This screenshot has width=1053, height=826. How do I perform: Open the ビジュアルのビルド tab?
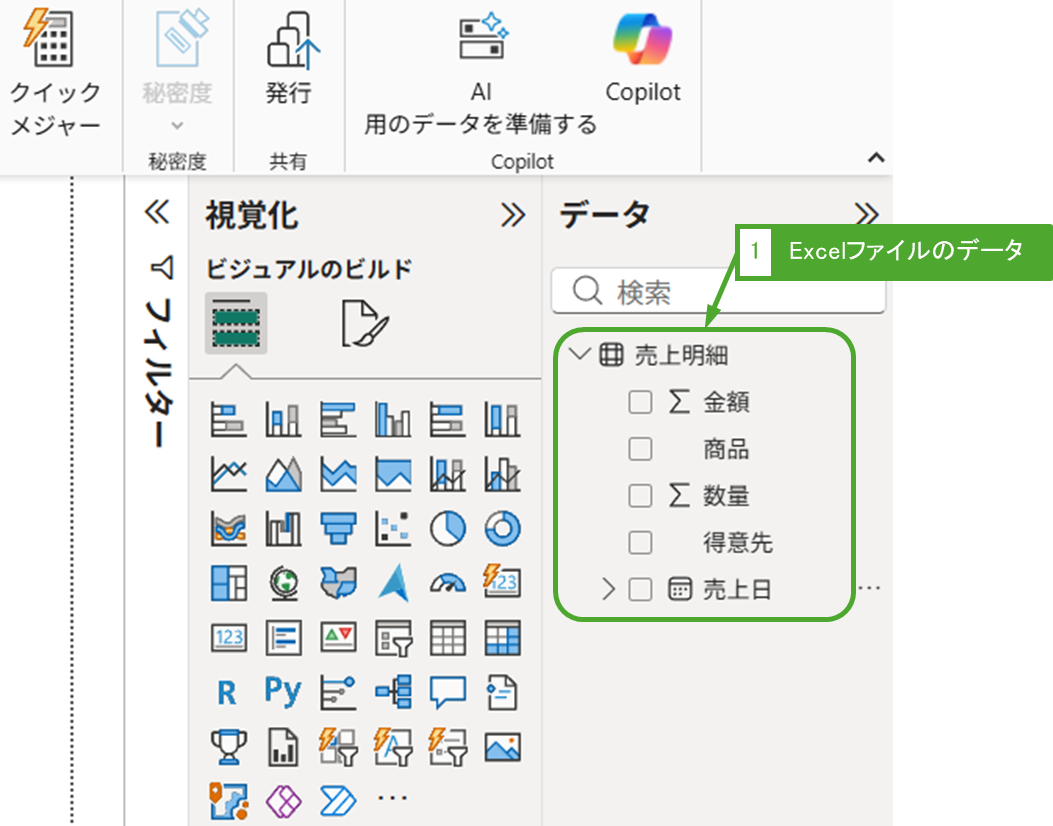(236, 323)
